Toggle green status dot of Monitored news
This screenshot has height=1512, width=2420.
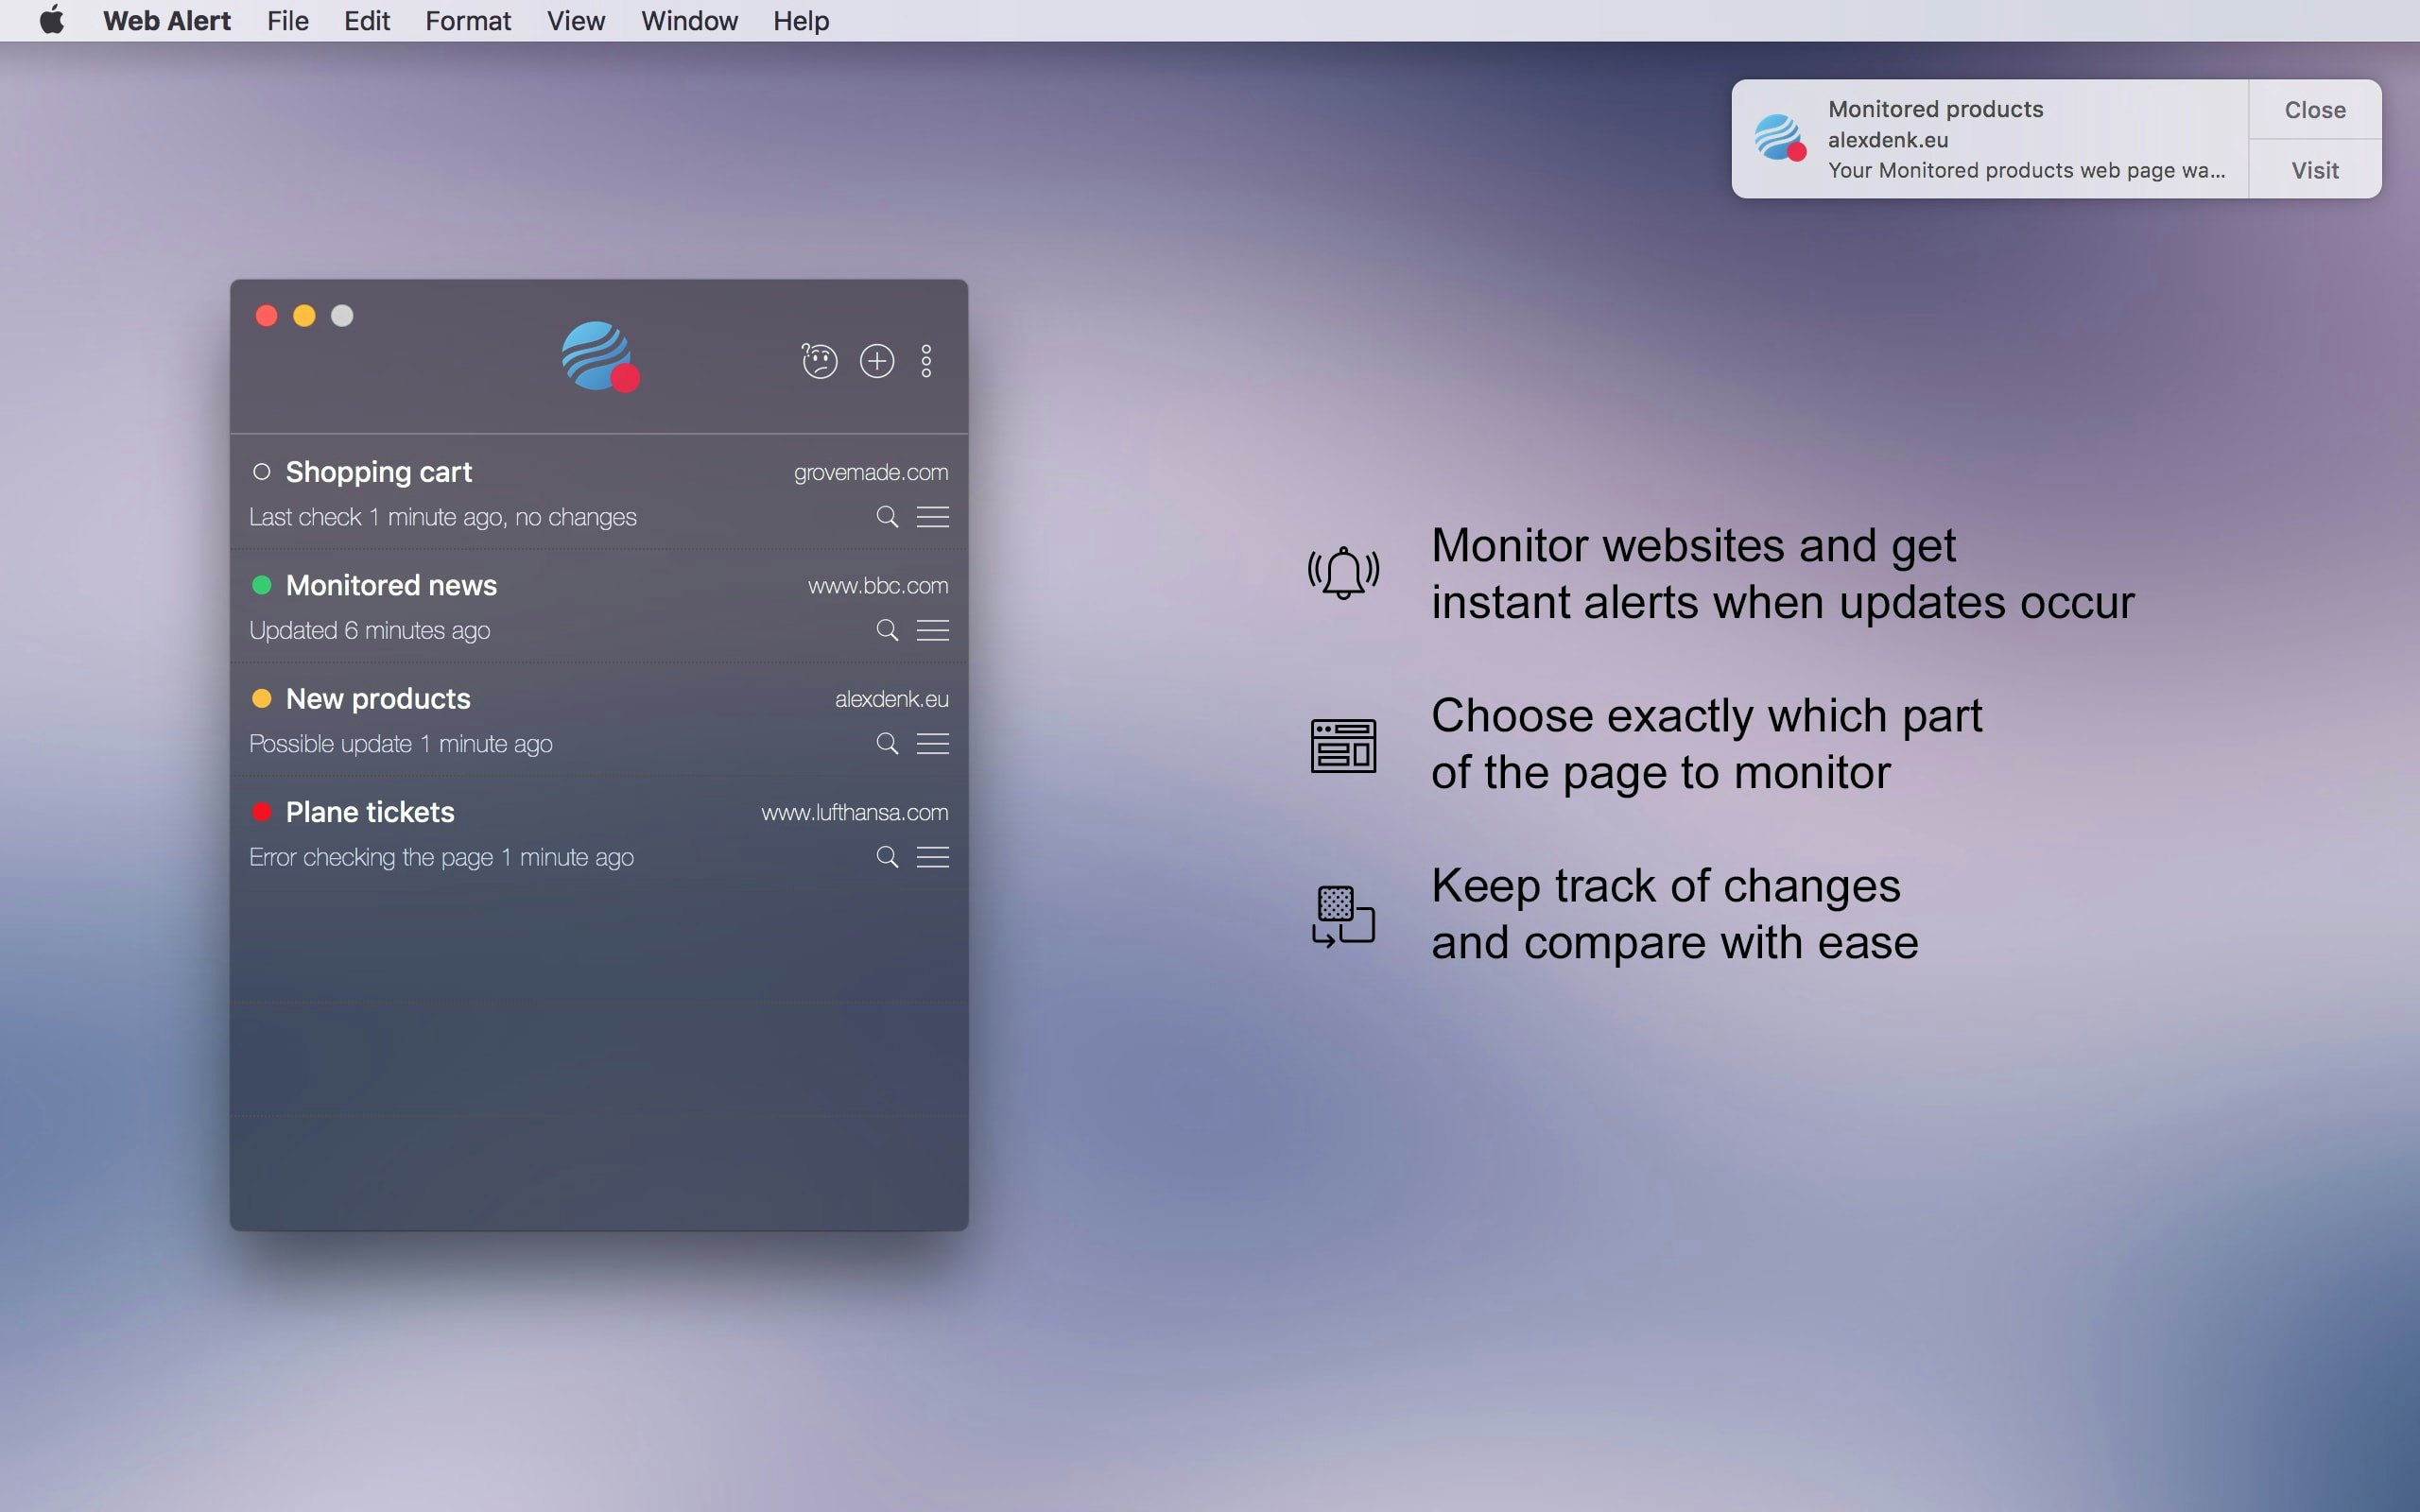262,585
